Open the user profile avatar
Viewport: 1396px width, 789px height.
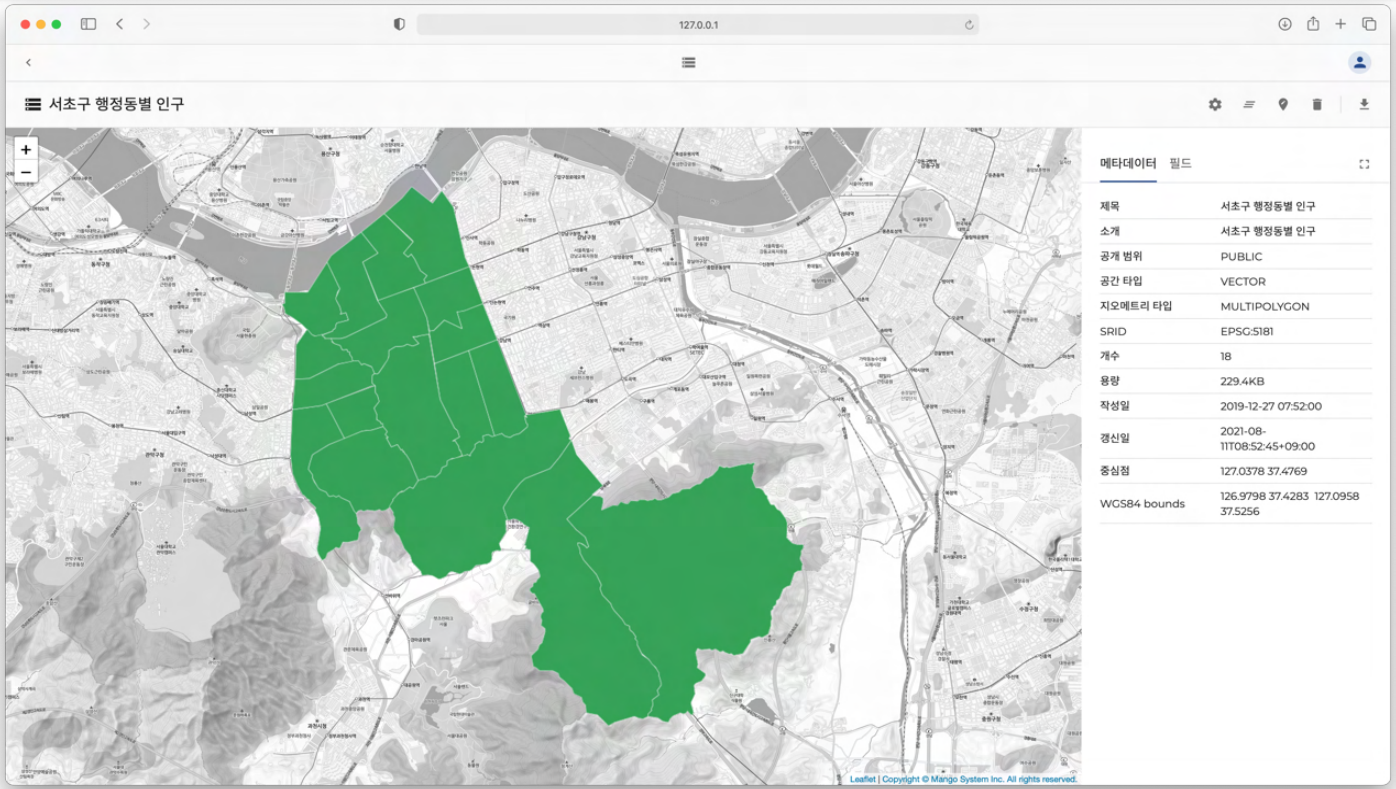[1359, 62]
